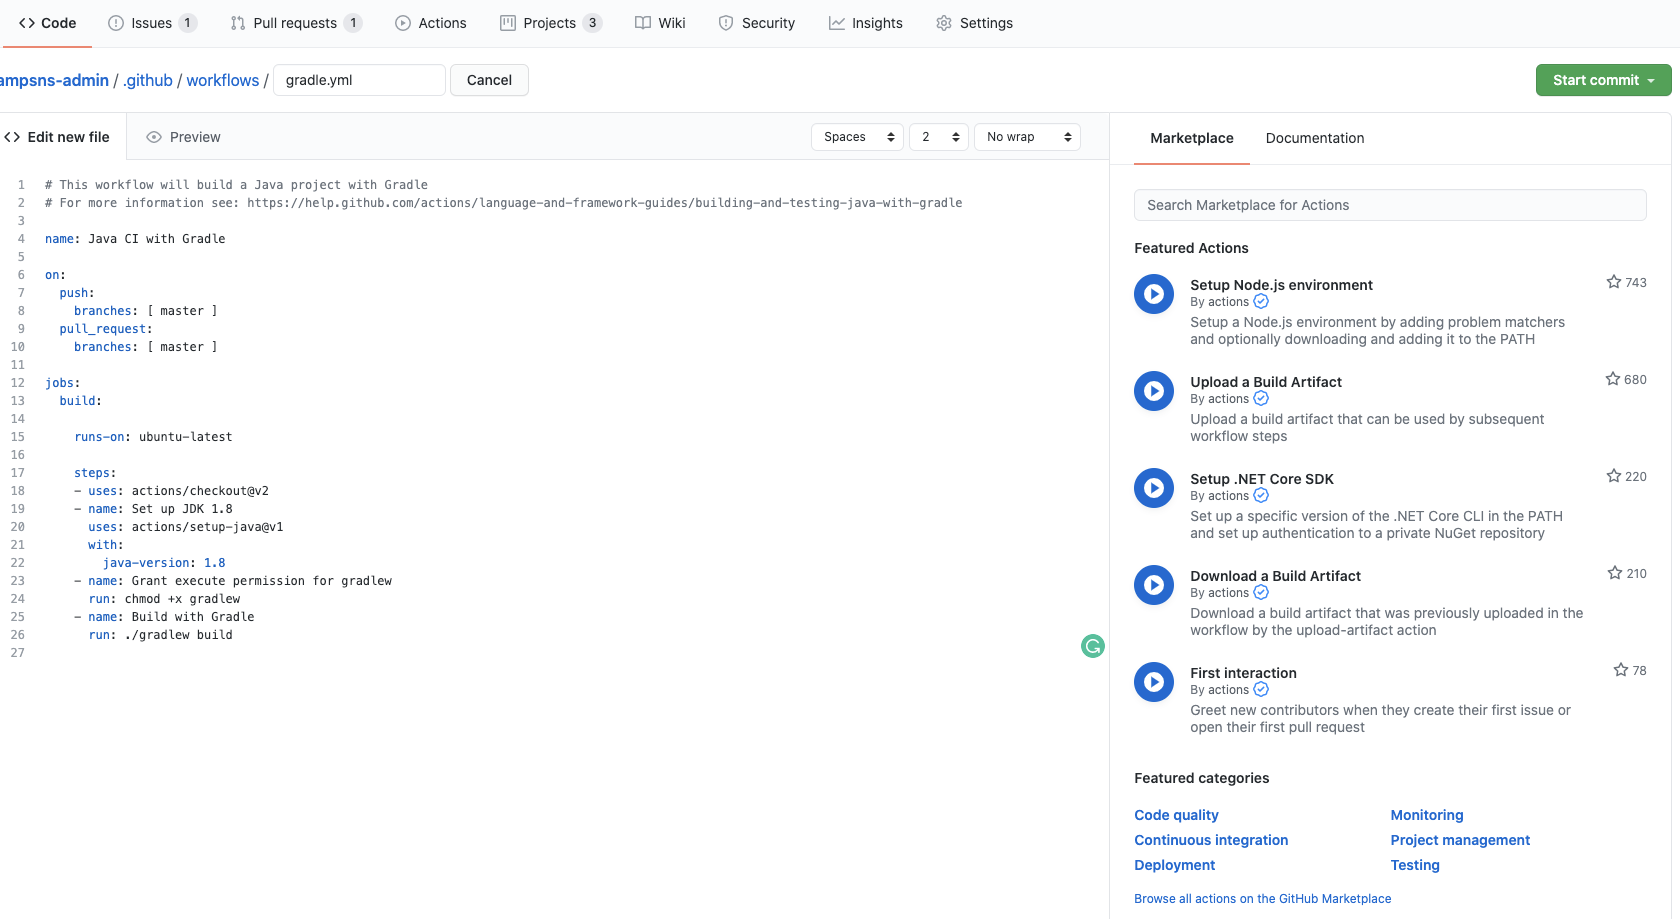
Task: Go to the Actions tab
Action: pyautogui.click(x=431, y=23)
